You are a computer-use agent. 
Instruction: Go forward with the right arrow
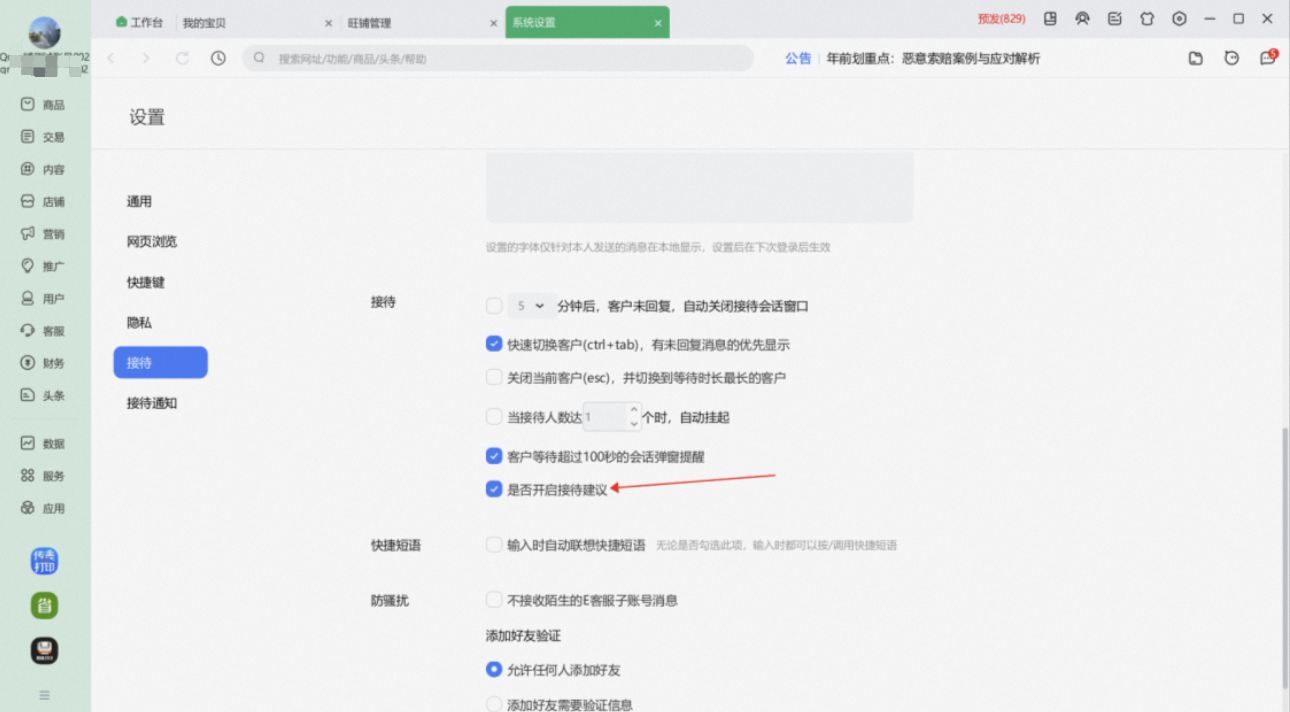tap(146, 58)
